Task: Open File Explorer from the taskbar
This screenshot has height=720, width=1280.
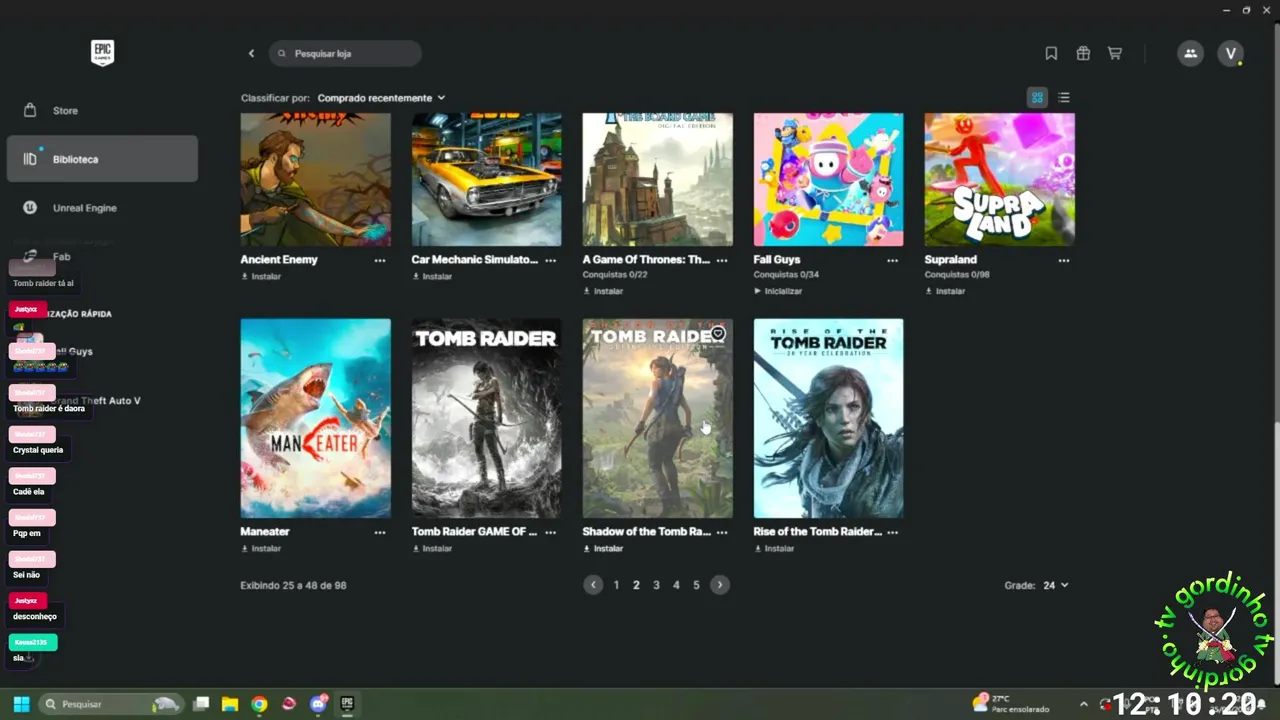Action: click(x=230, y=704)
